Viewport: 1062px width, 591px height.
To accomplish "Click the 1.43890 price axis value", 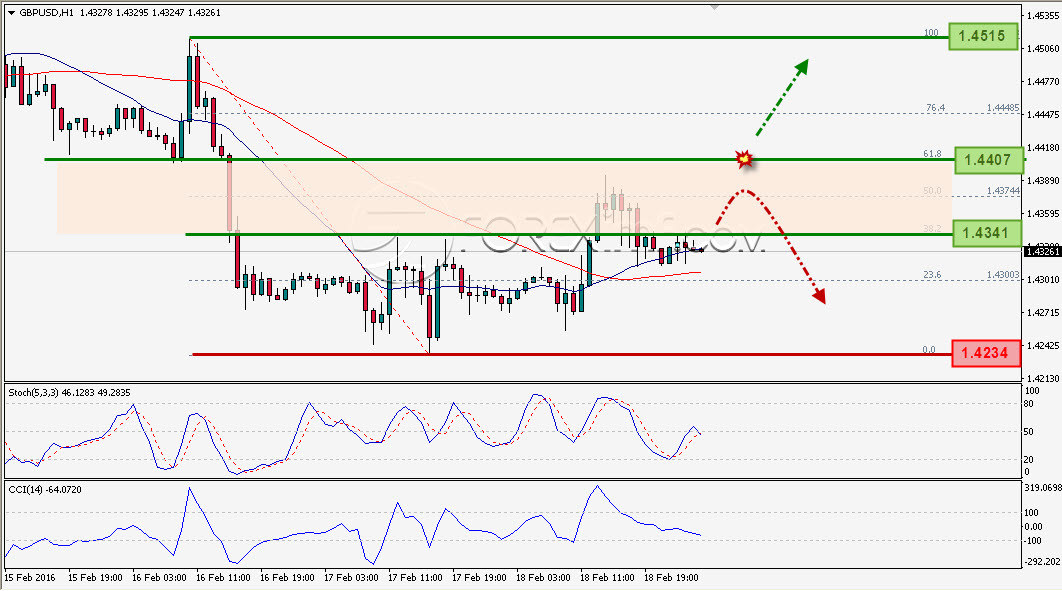I will click(x=1044, y=181).
